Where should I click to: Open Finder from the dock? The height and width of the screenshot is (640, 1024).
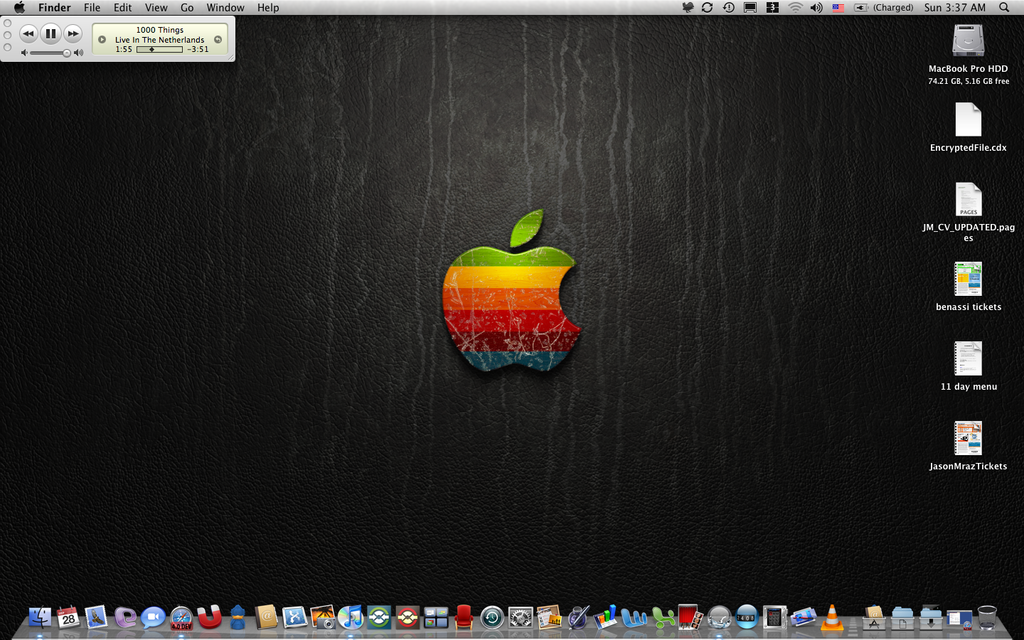click(x=40, y=617)
